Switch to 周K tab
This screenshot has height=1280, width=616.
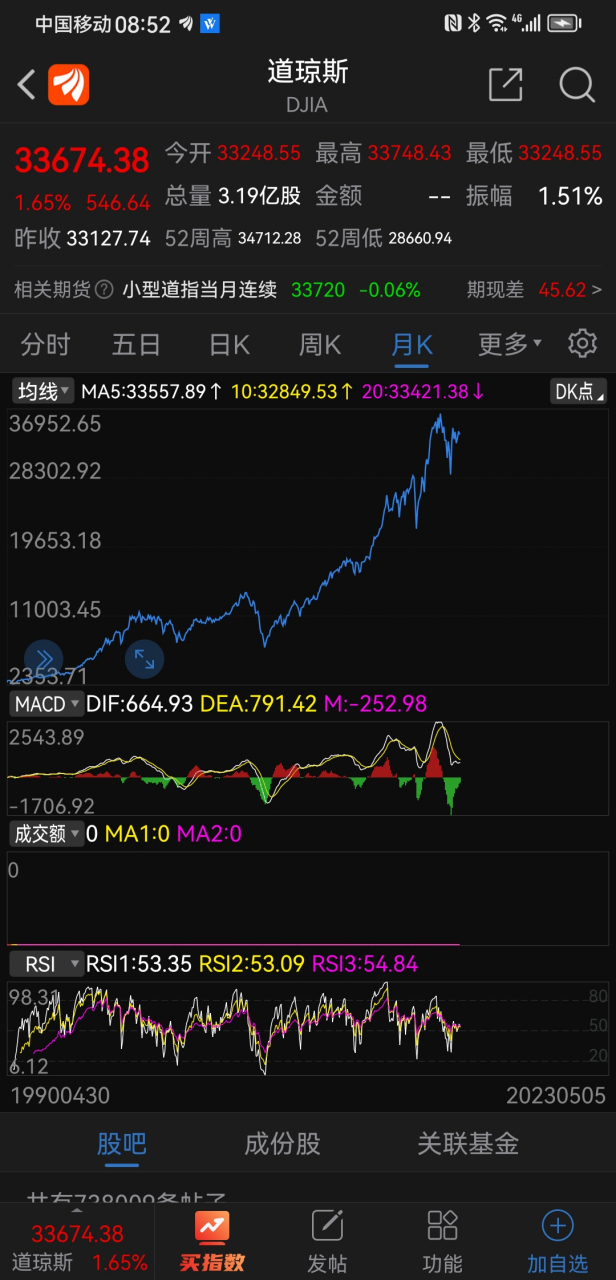pyautogui.click(x=320, y=345)
